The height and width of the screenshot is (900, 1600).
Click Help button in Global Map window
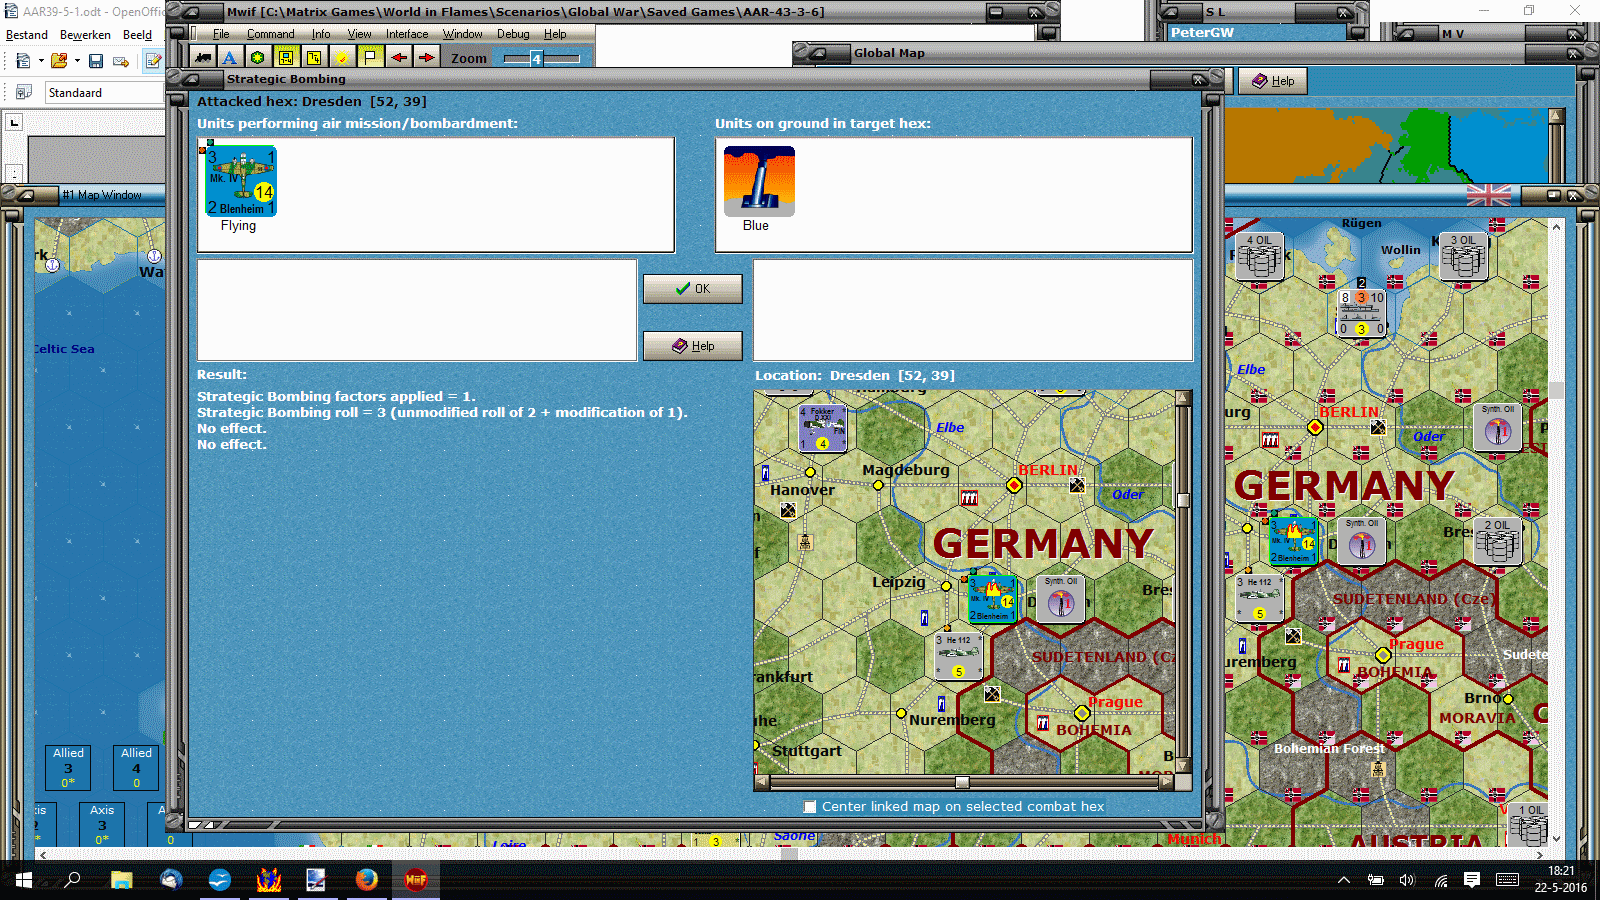1272,81
